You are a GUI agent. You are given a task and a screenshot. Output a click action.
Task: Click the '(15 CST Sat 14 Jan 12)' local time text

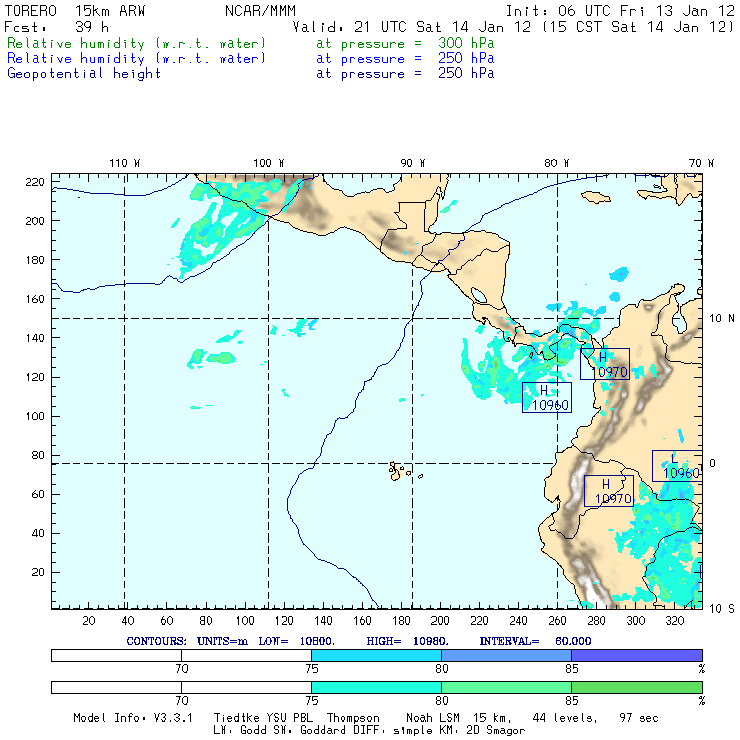pyautogui.click(x=638, y=27)
